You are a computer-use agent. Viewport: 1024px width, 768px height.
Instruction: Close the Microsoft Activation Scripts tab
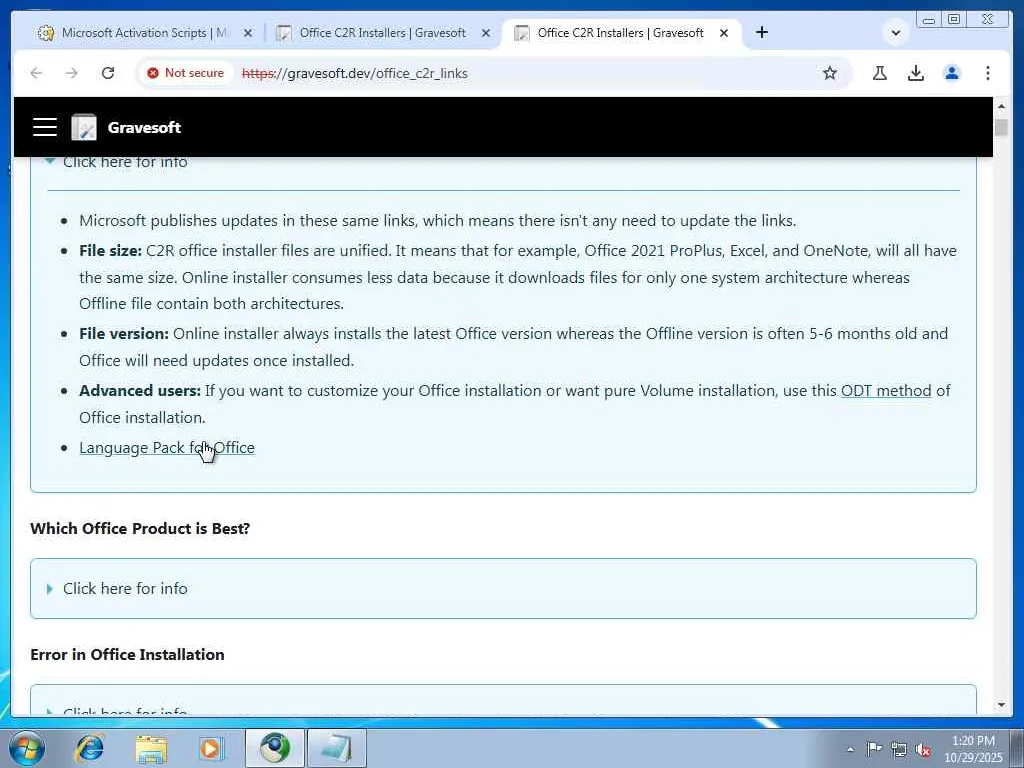click(248, 33)
